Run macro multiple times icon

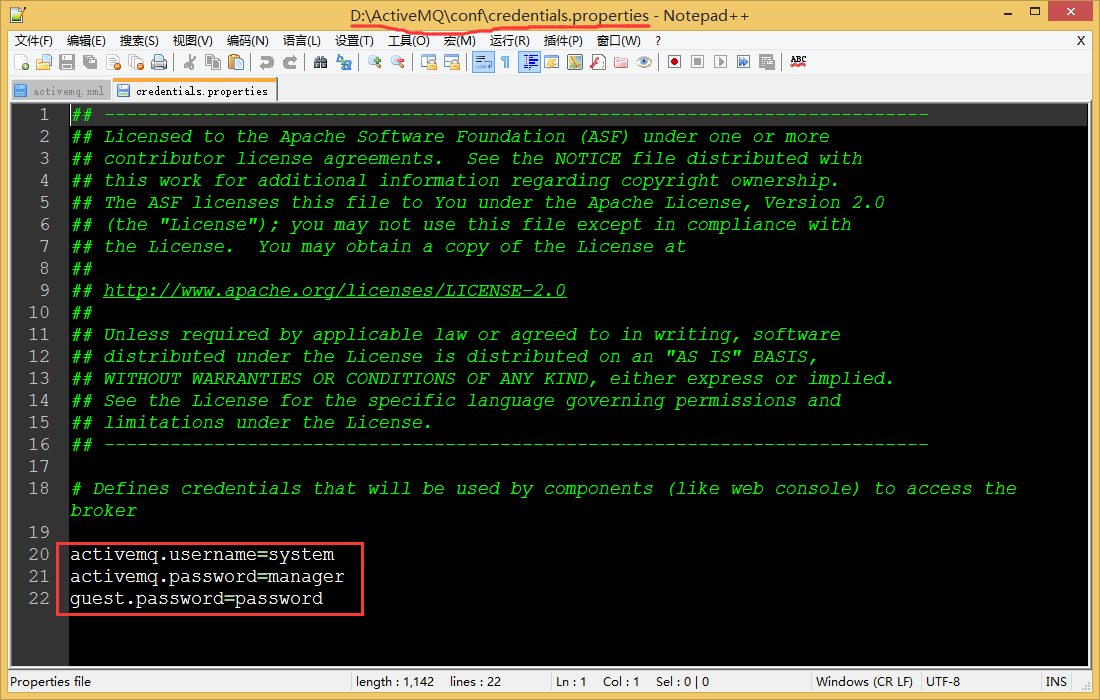(x=744, y=62)
